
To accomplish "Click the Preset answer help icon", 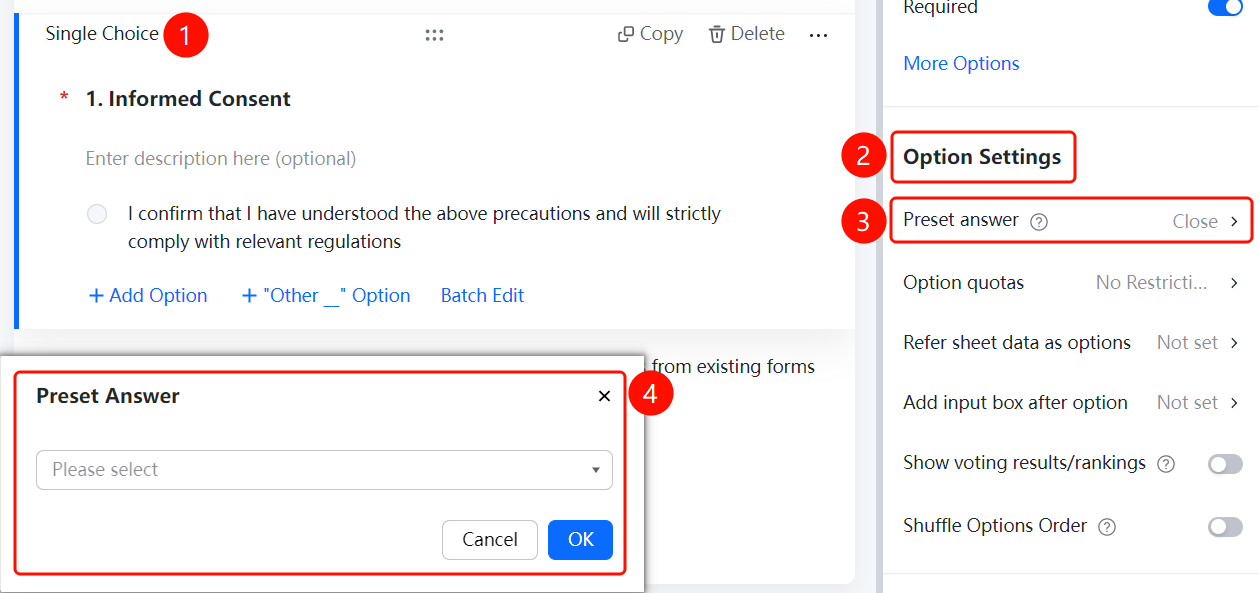I will pos(1039,222).
